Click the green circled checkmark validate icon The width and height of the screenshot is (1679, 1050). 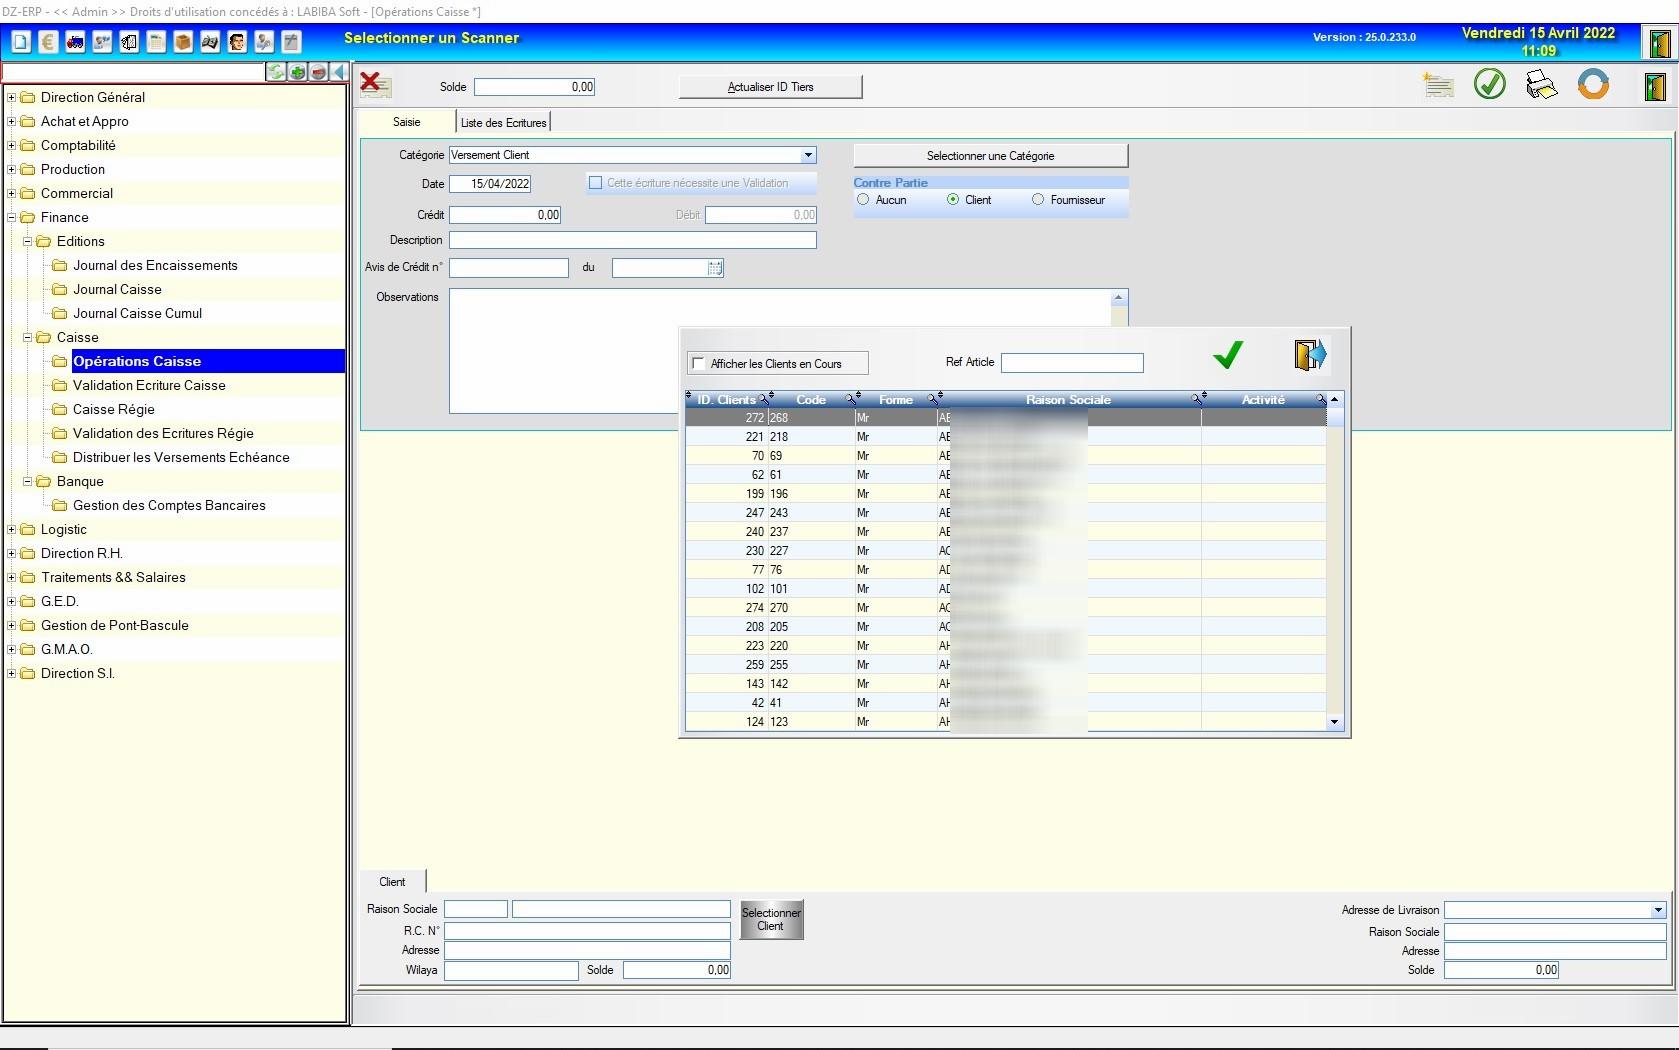pos(1489,84)
